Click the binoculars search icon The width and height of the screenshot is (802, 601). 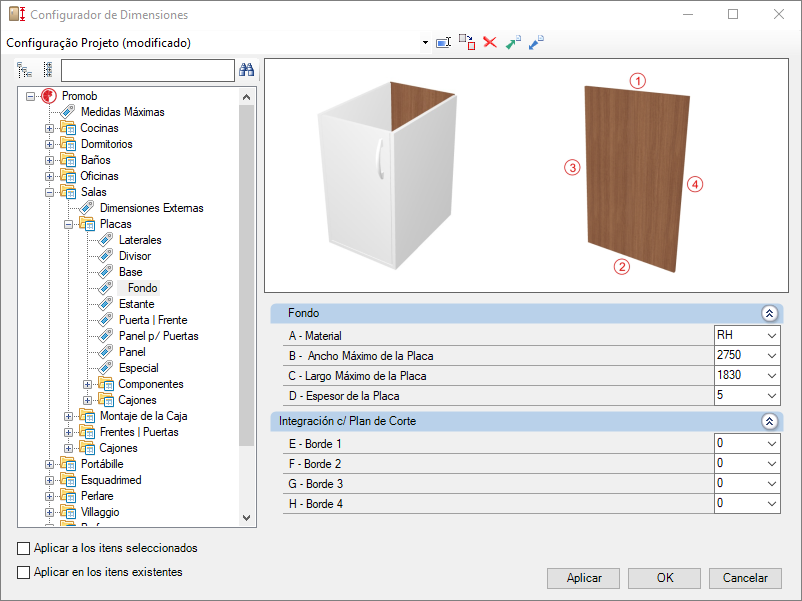click(247, 70)
